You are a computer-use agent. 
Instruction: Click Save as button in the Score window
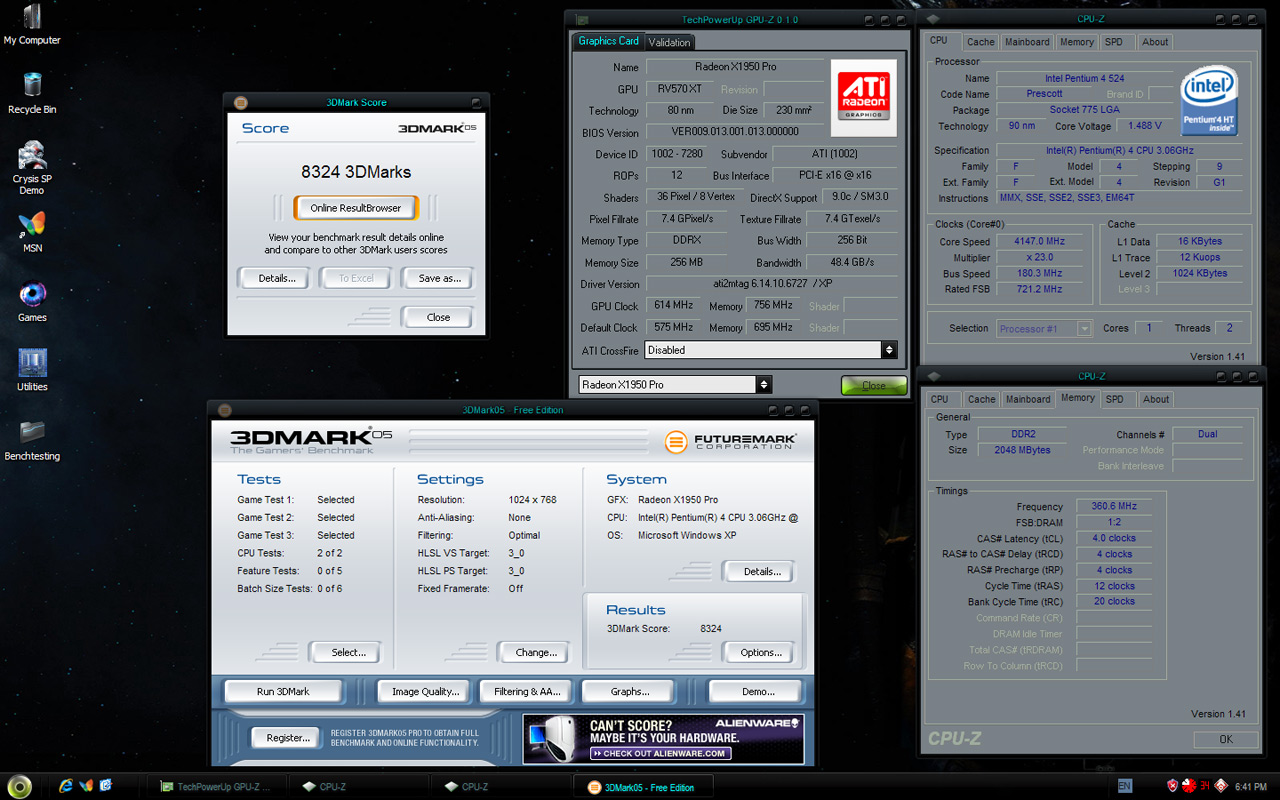[x=439, y=278]
